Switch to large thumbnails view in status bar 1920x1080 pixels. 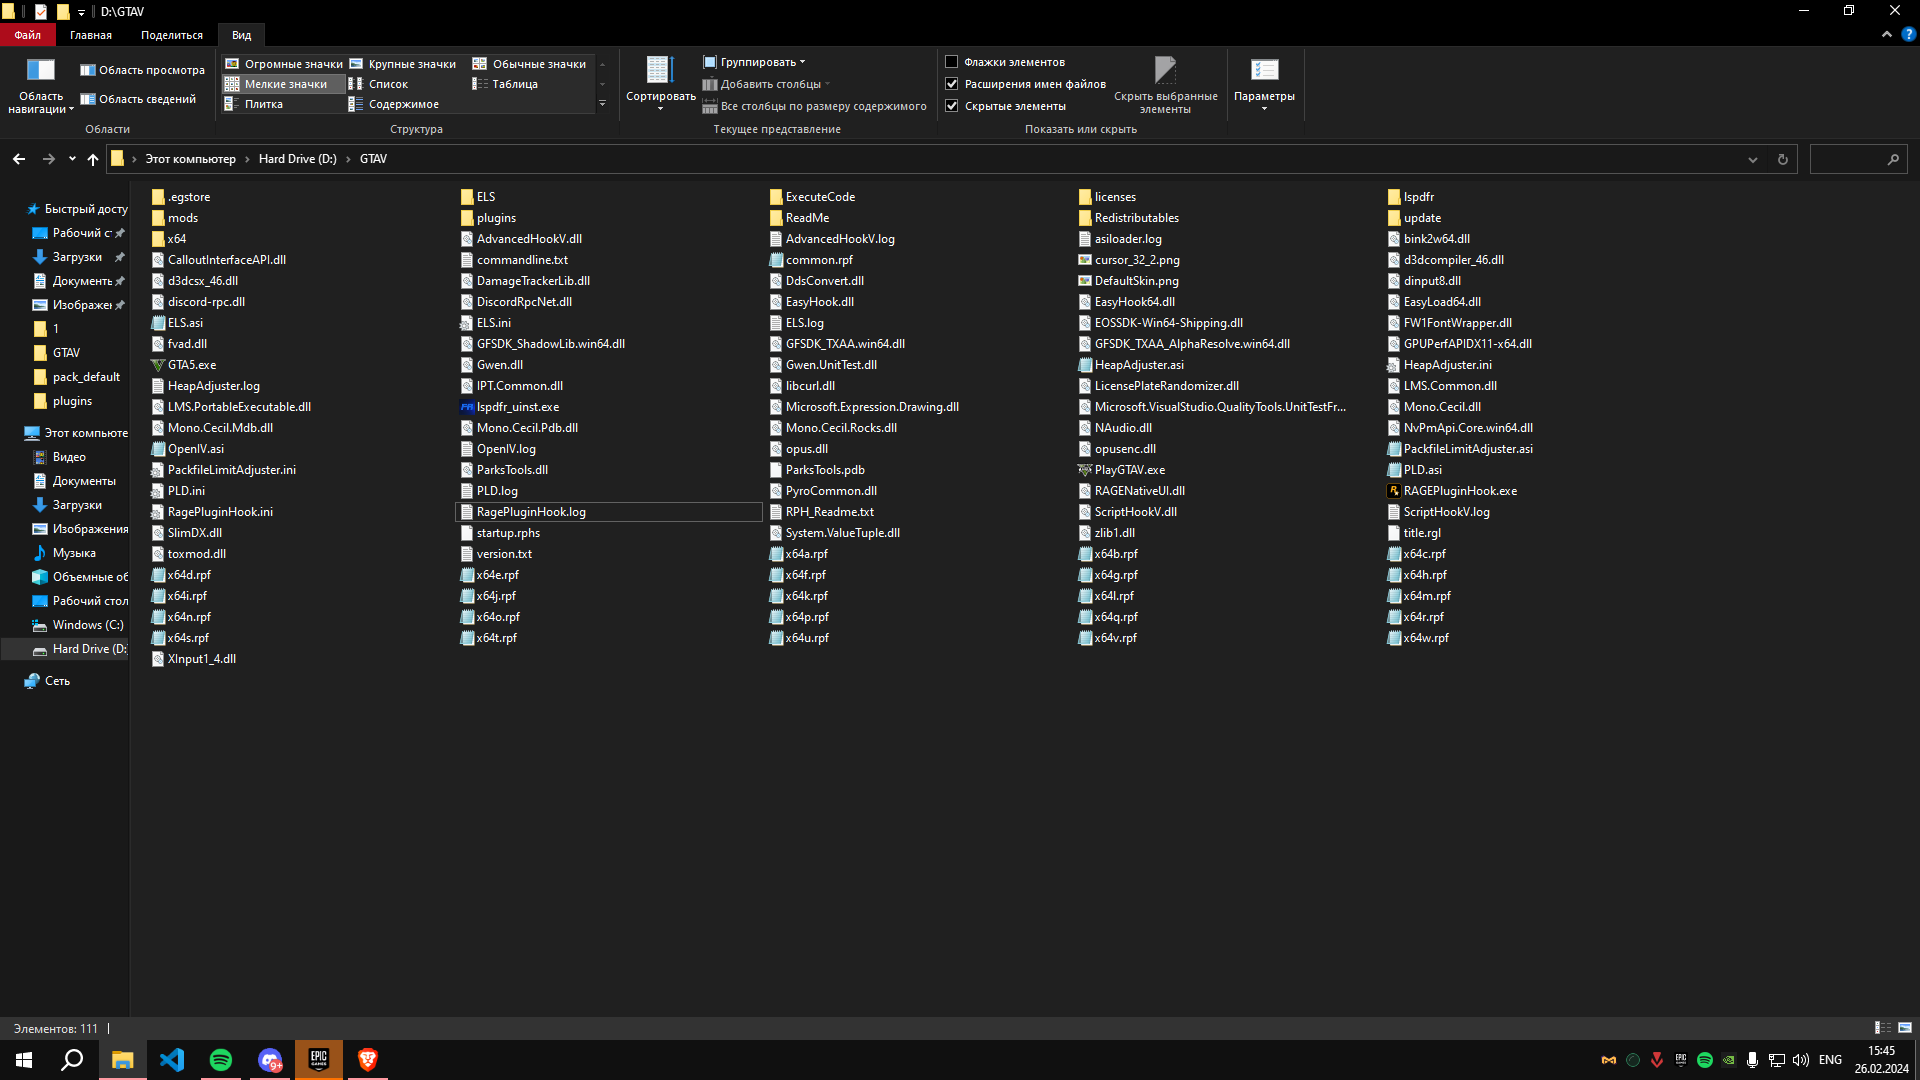[1905, 1028]
